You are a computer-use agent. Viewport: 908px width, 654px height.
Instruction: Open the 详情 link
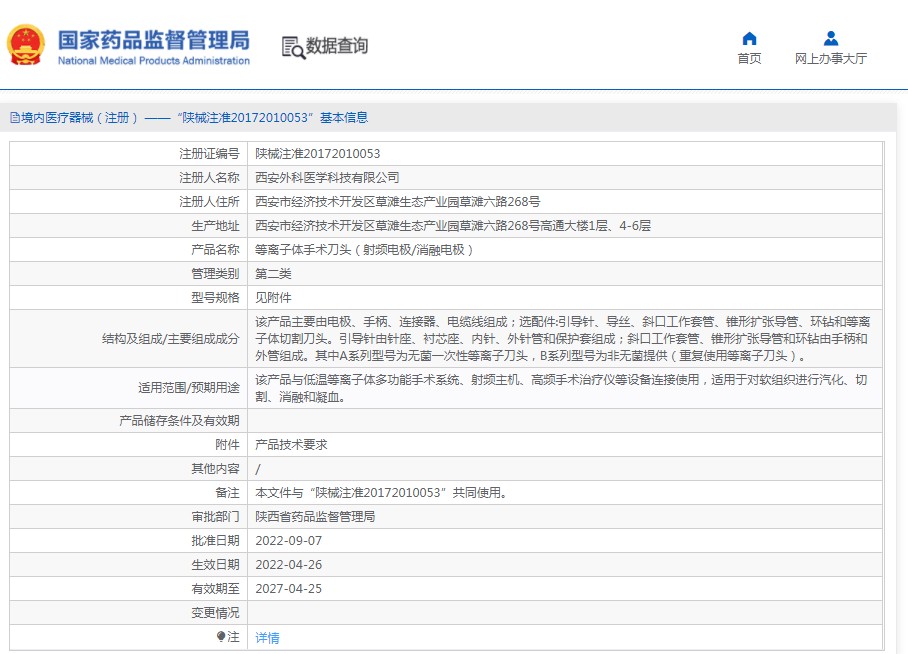[x=267, y=638]
